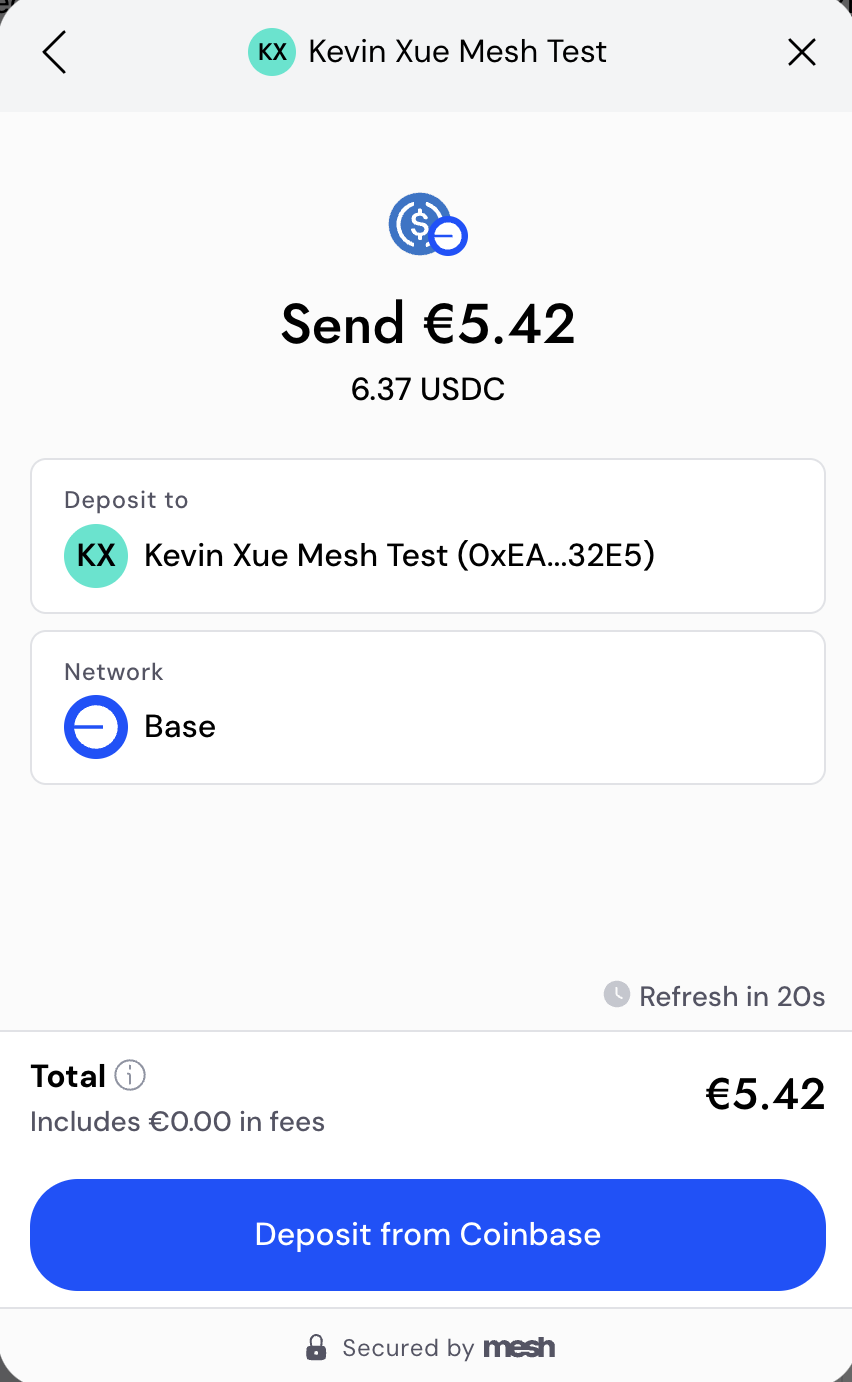Open the Deposit to account card
852x1382 pixels.
[x=428, y=536]
